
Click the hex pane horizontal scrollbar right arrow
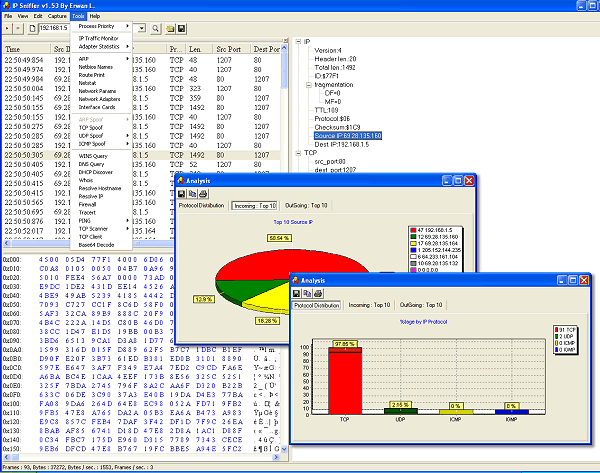coord(276,457)
